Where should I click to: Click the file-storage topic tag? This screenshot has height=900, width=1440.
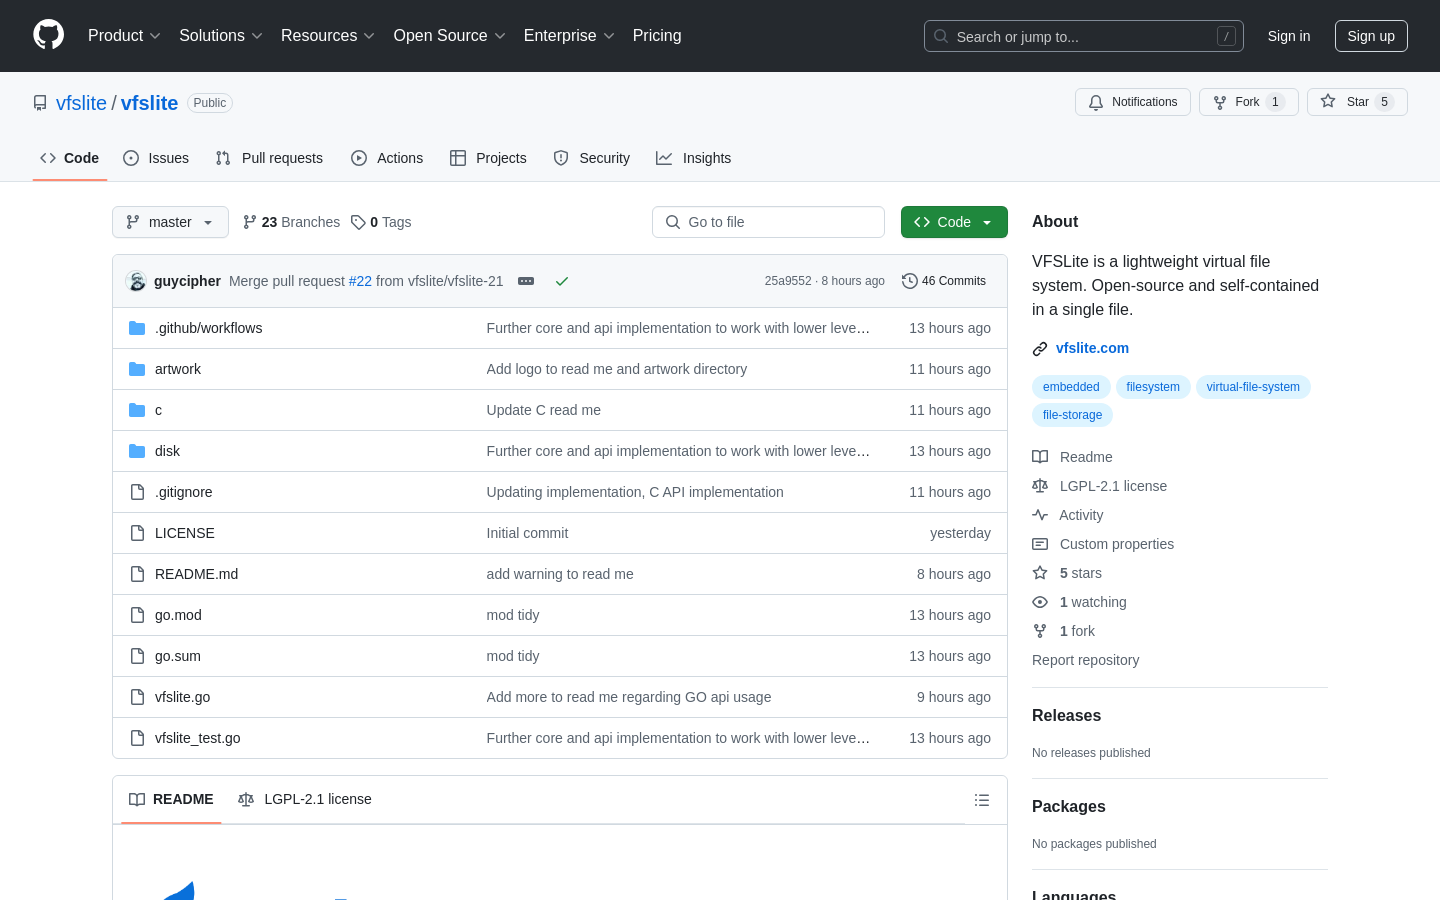(1072, 415)
